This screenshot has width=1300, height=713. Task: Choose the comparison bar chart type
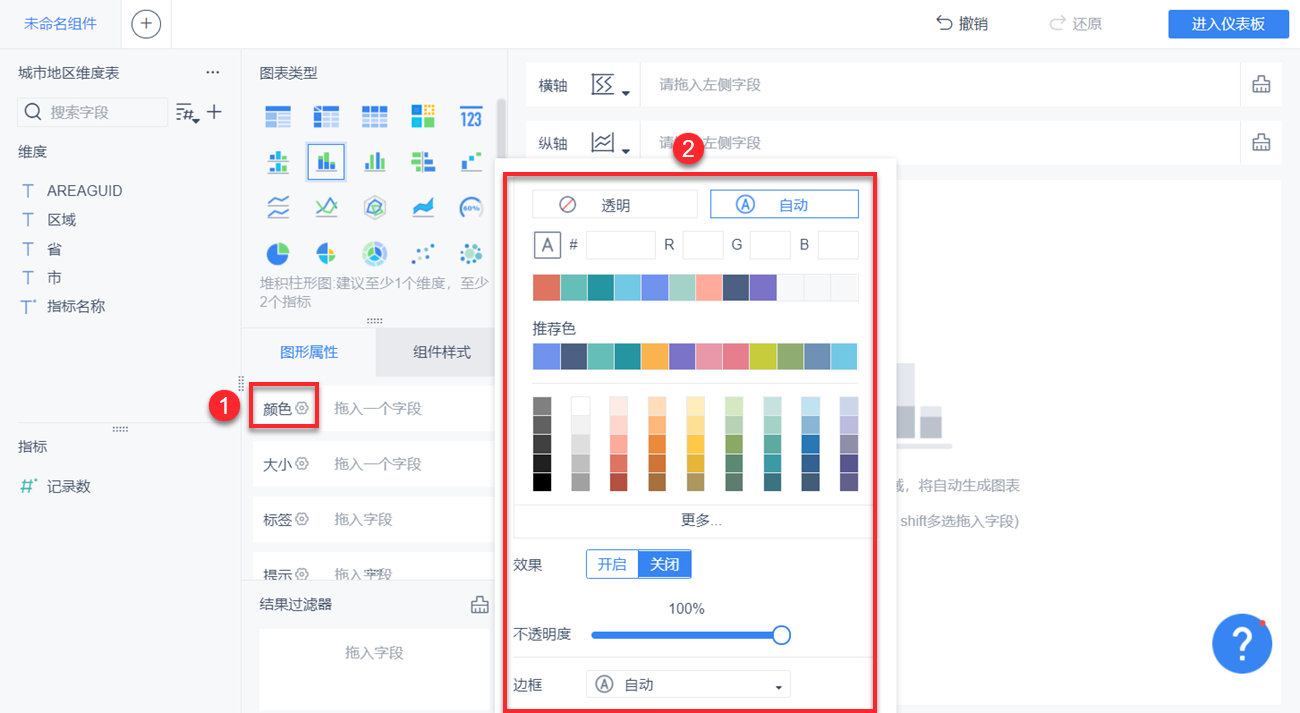[x=423, y=161]
